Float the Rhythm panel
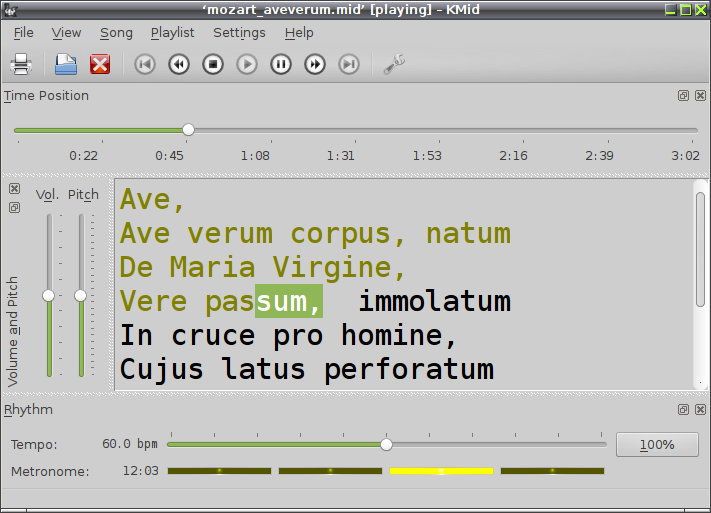This screenshot has height=513, width=711. pos(683,410)
